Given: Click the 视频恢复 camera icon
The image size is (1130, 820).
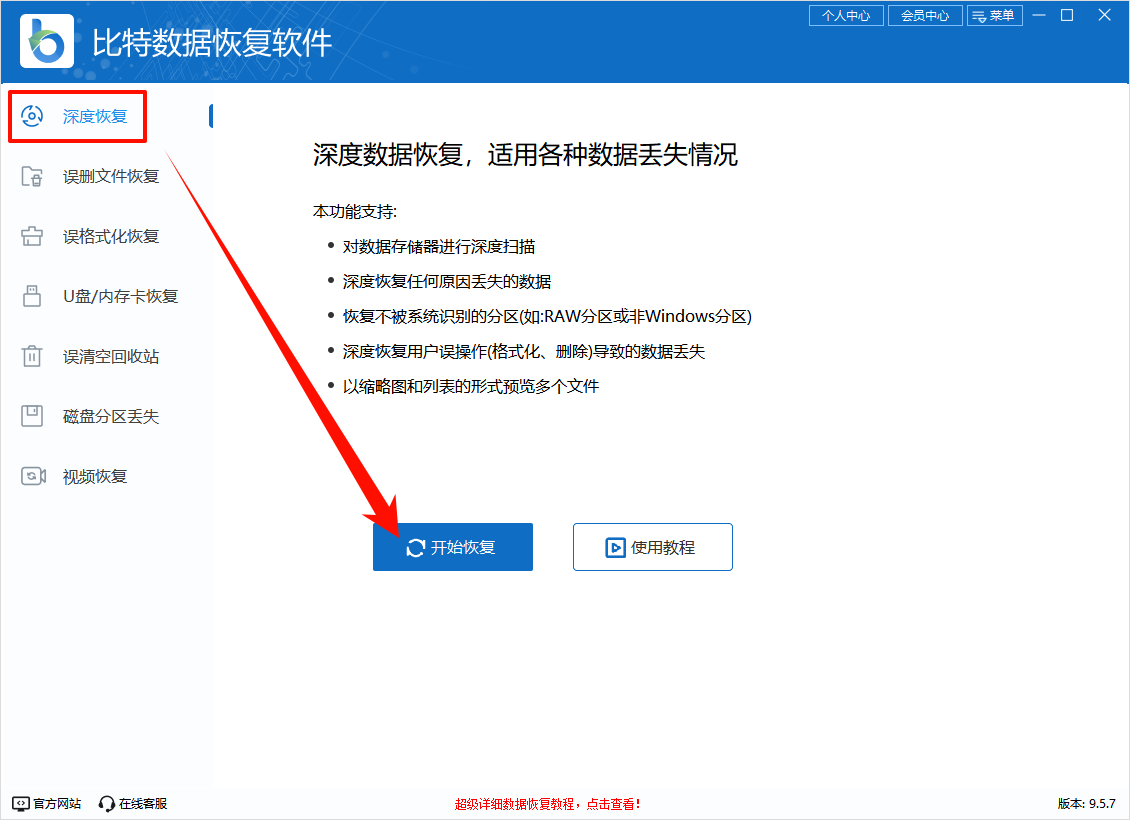Looking at the screenshot, I should [x=33, y=476].
